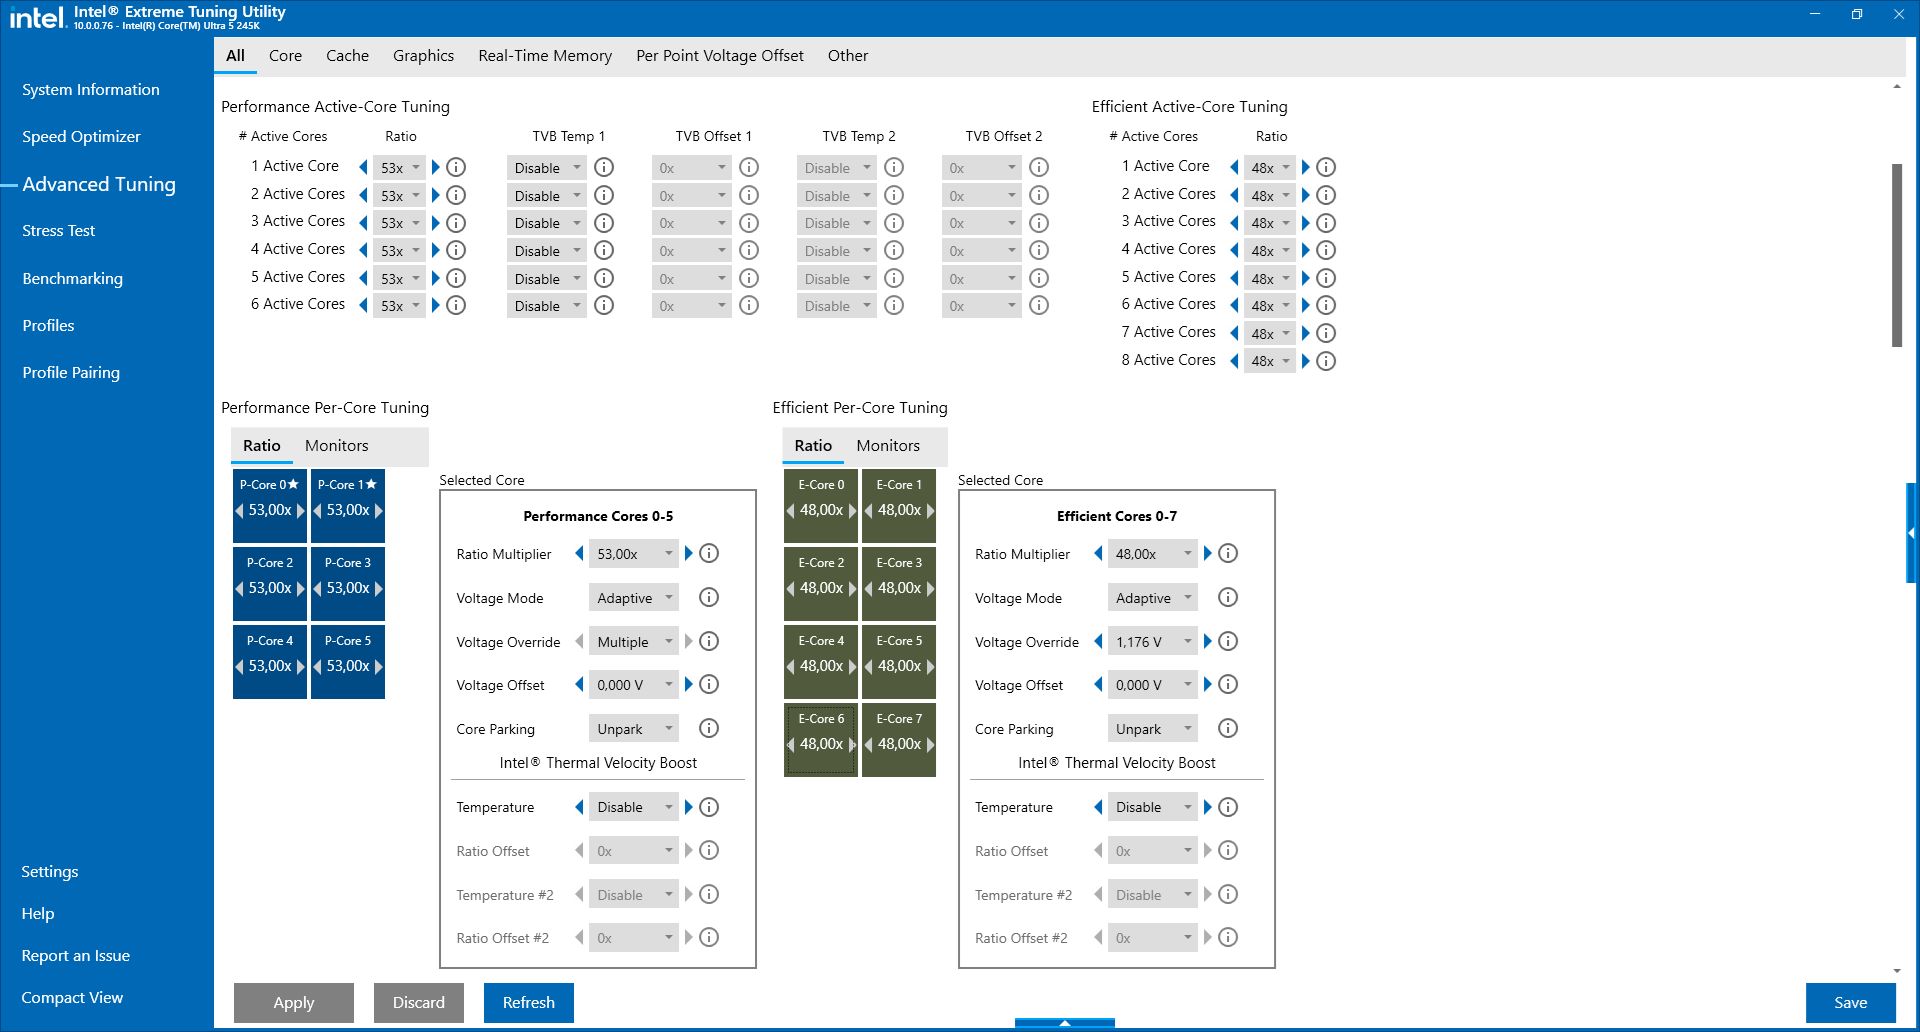Decrease the 6 Active Cores performance ratio
Image resolution: width=1920 pixels, height=1032 pixels.
[363, 305]
